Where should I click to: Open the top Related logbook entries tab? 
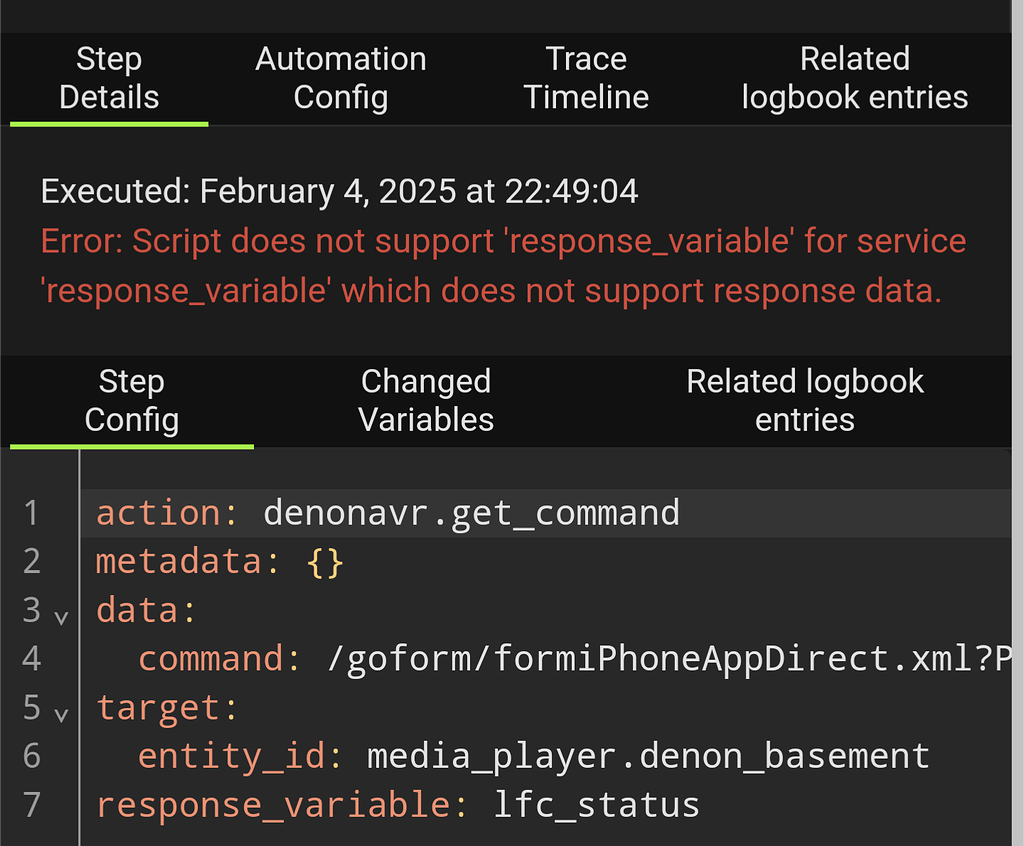click(855, 78)
